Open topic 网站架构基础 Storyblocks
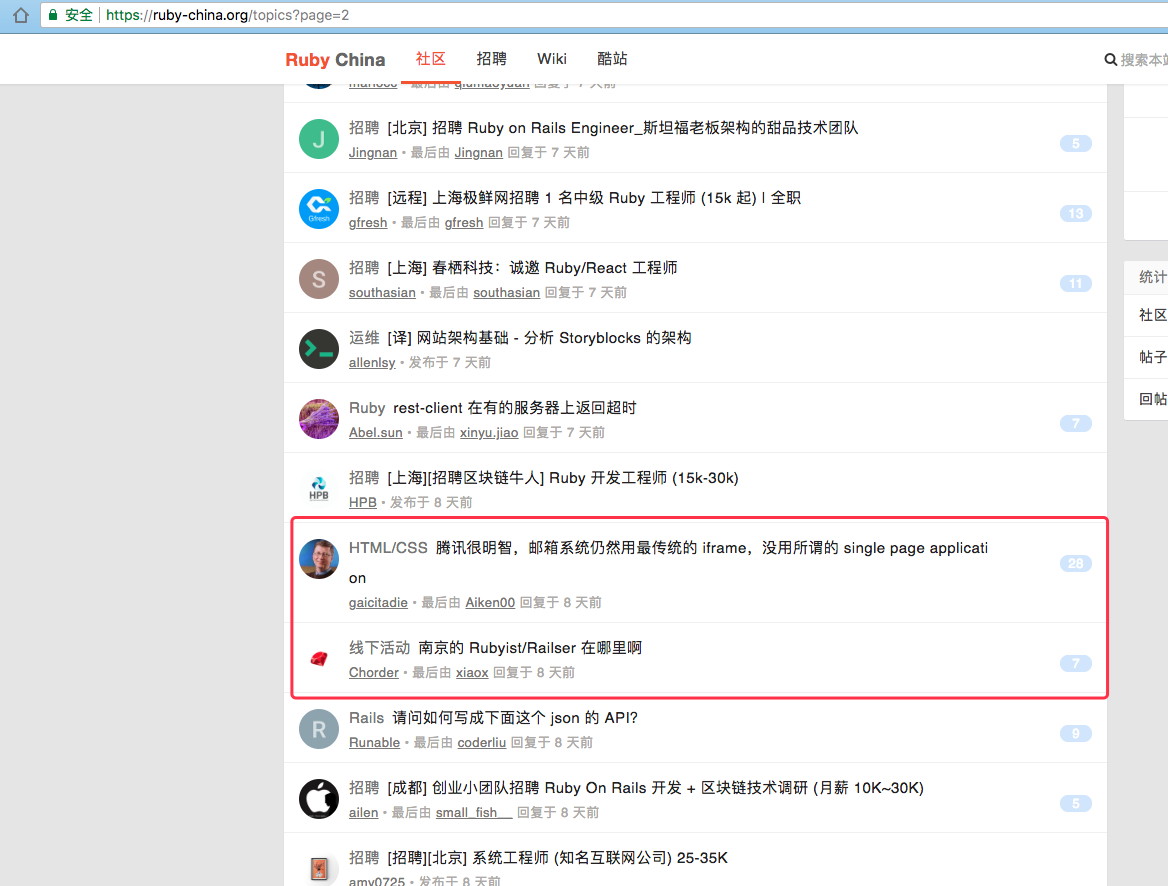Screen dimensions: 1168x886 click(539, 338)
